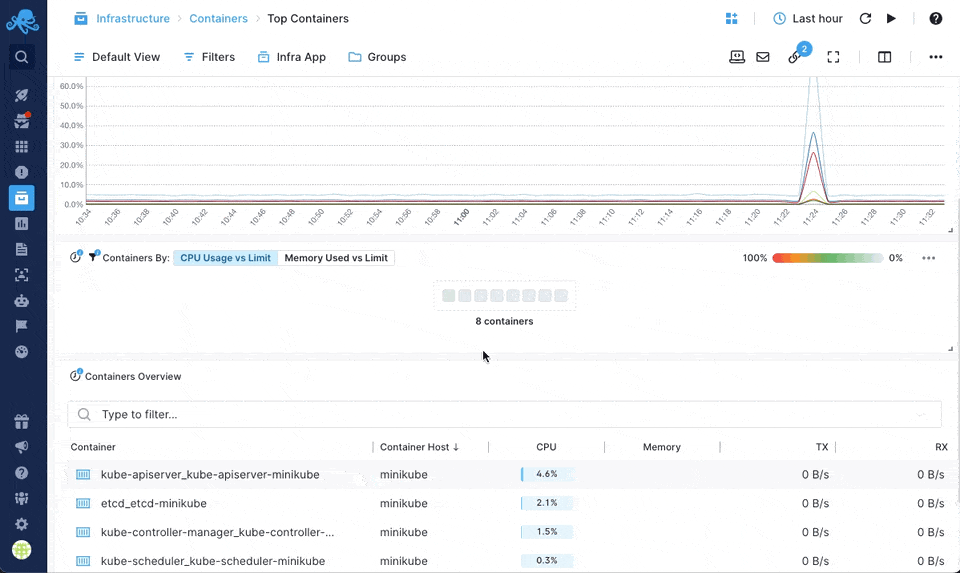The width and height of the screenshot is (960, 573).
Task: Click the first container square in heatmap
Action: pyautogui.click(x=449, y=296)
